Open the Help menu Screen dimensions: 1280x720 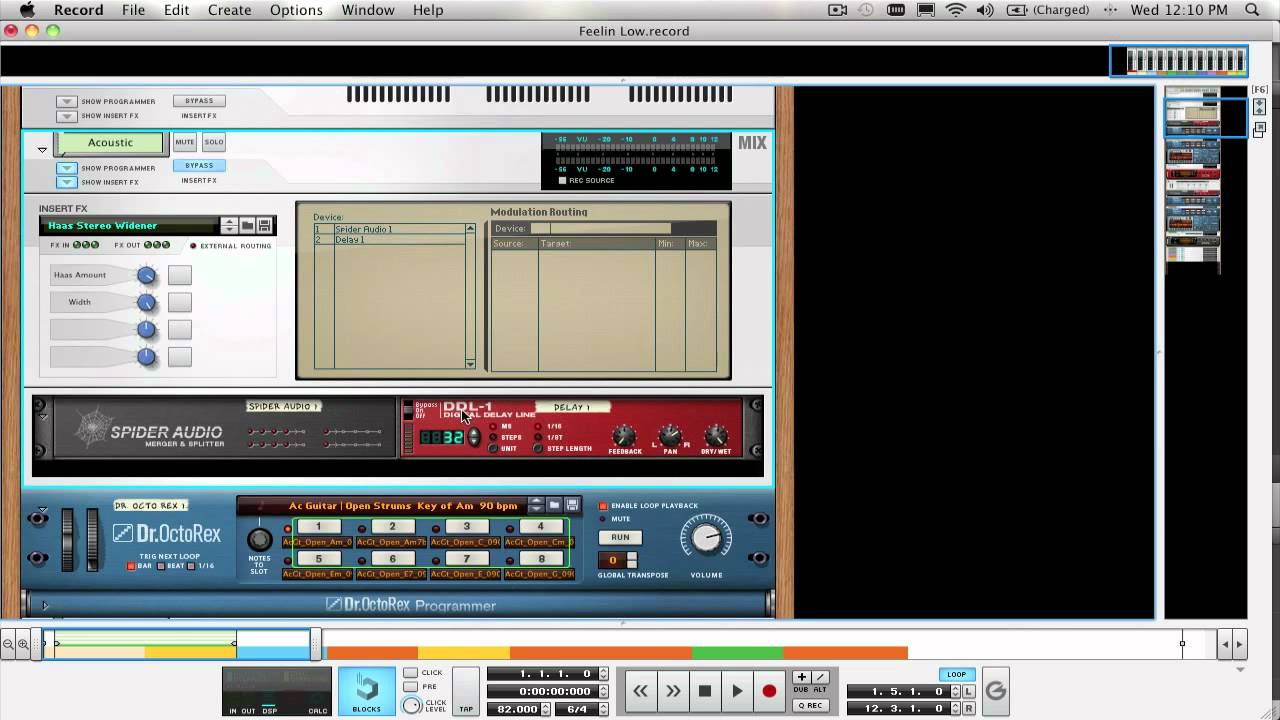pos(428,10)
